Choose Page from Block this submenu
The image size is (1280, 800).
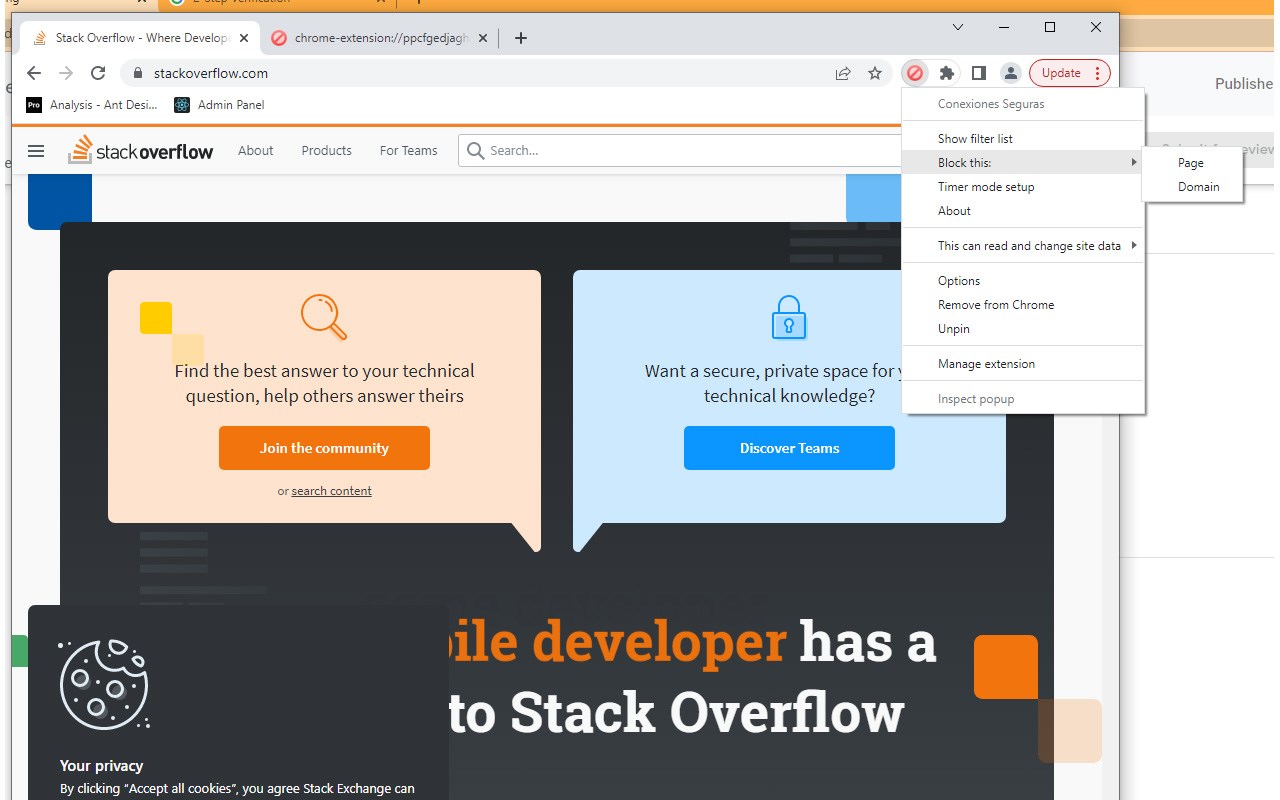1192,163
